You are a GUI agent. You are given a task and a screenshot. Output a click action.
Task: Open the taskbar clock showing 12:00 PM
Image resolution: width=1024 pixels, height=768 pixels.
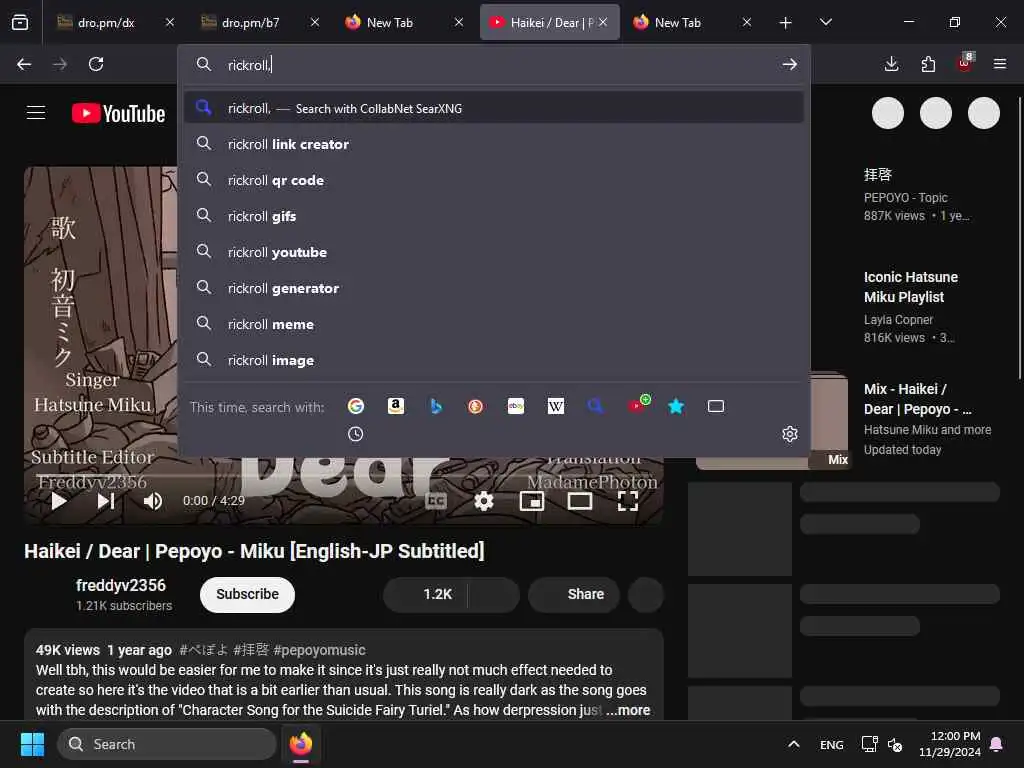[950, 744]
